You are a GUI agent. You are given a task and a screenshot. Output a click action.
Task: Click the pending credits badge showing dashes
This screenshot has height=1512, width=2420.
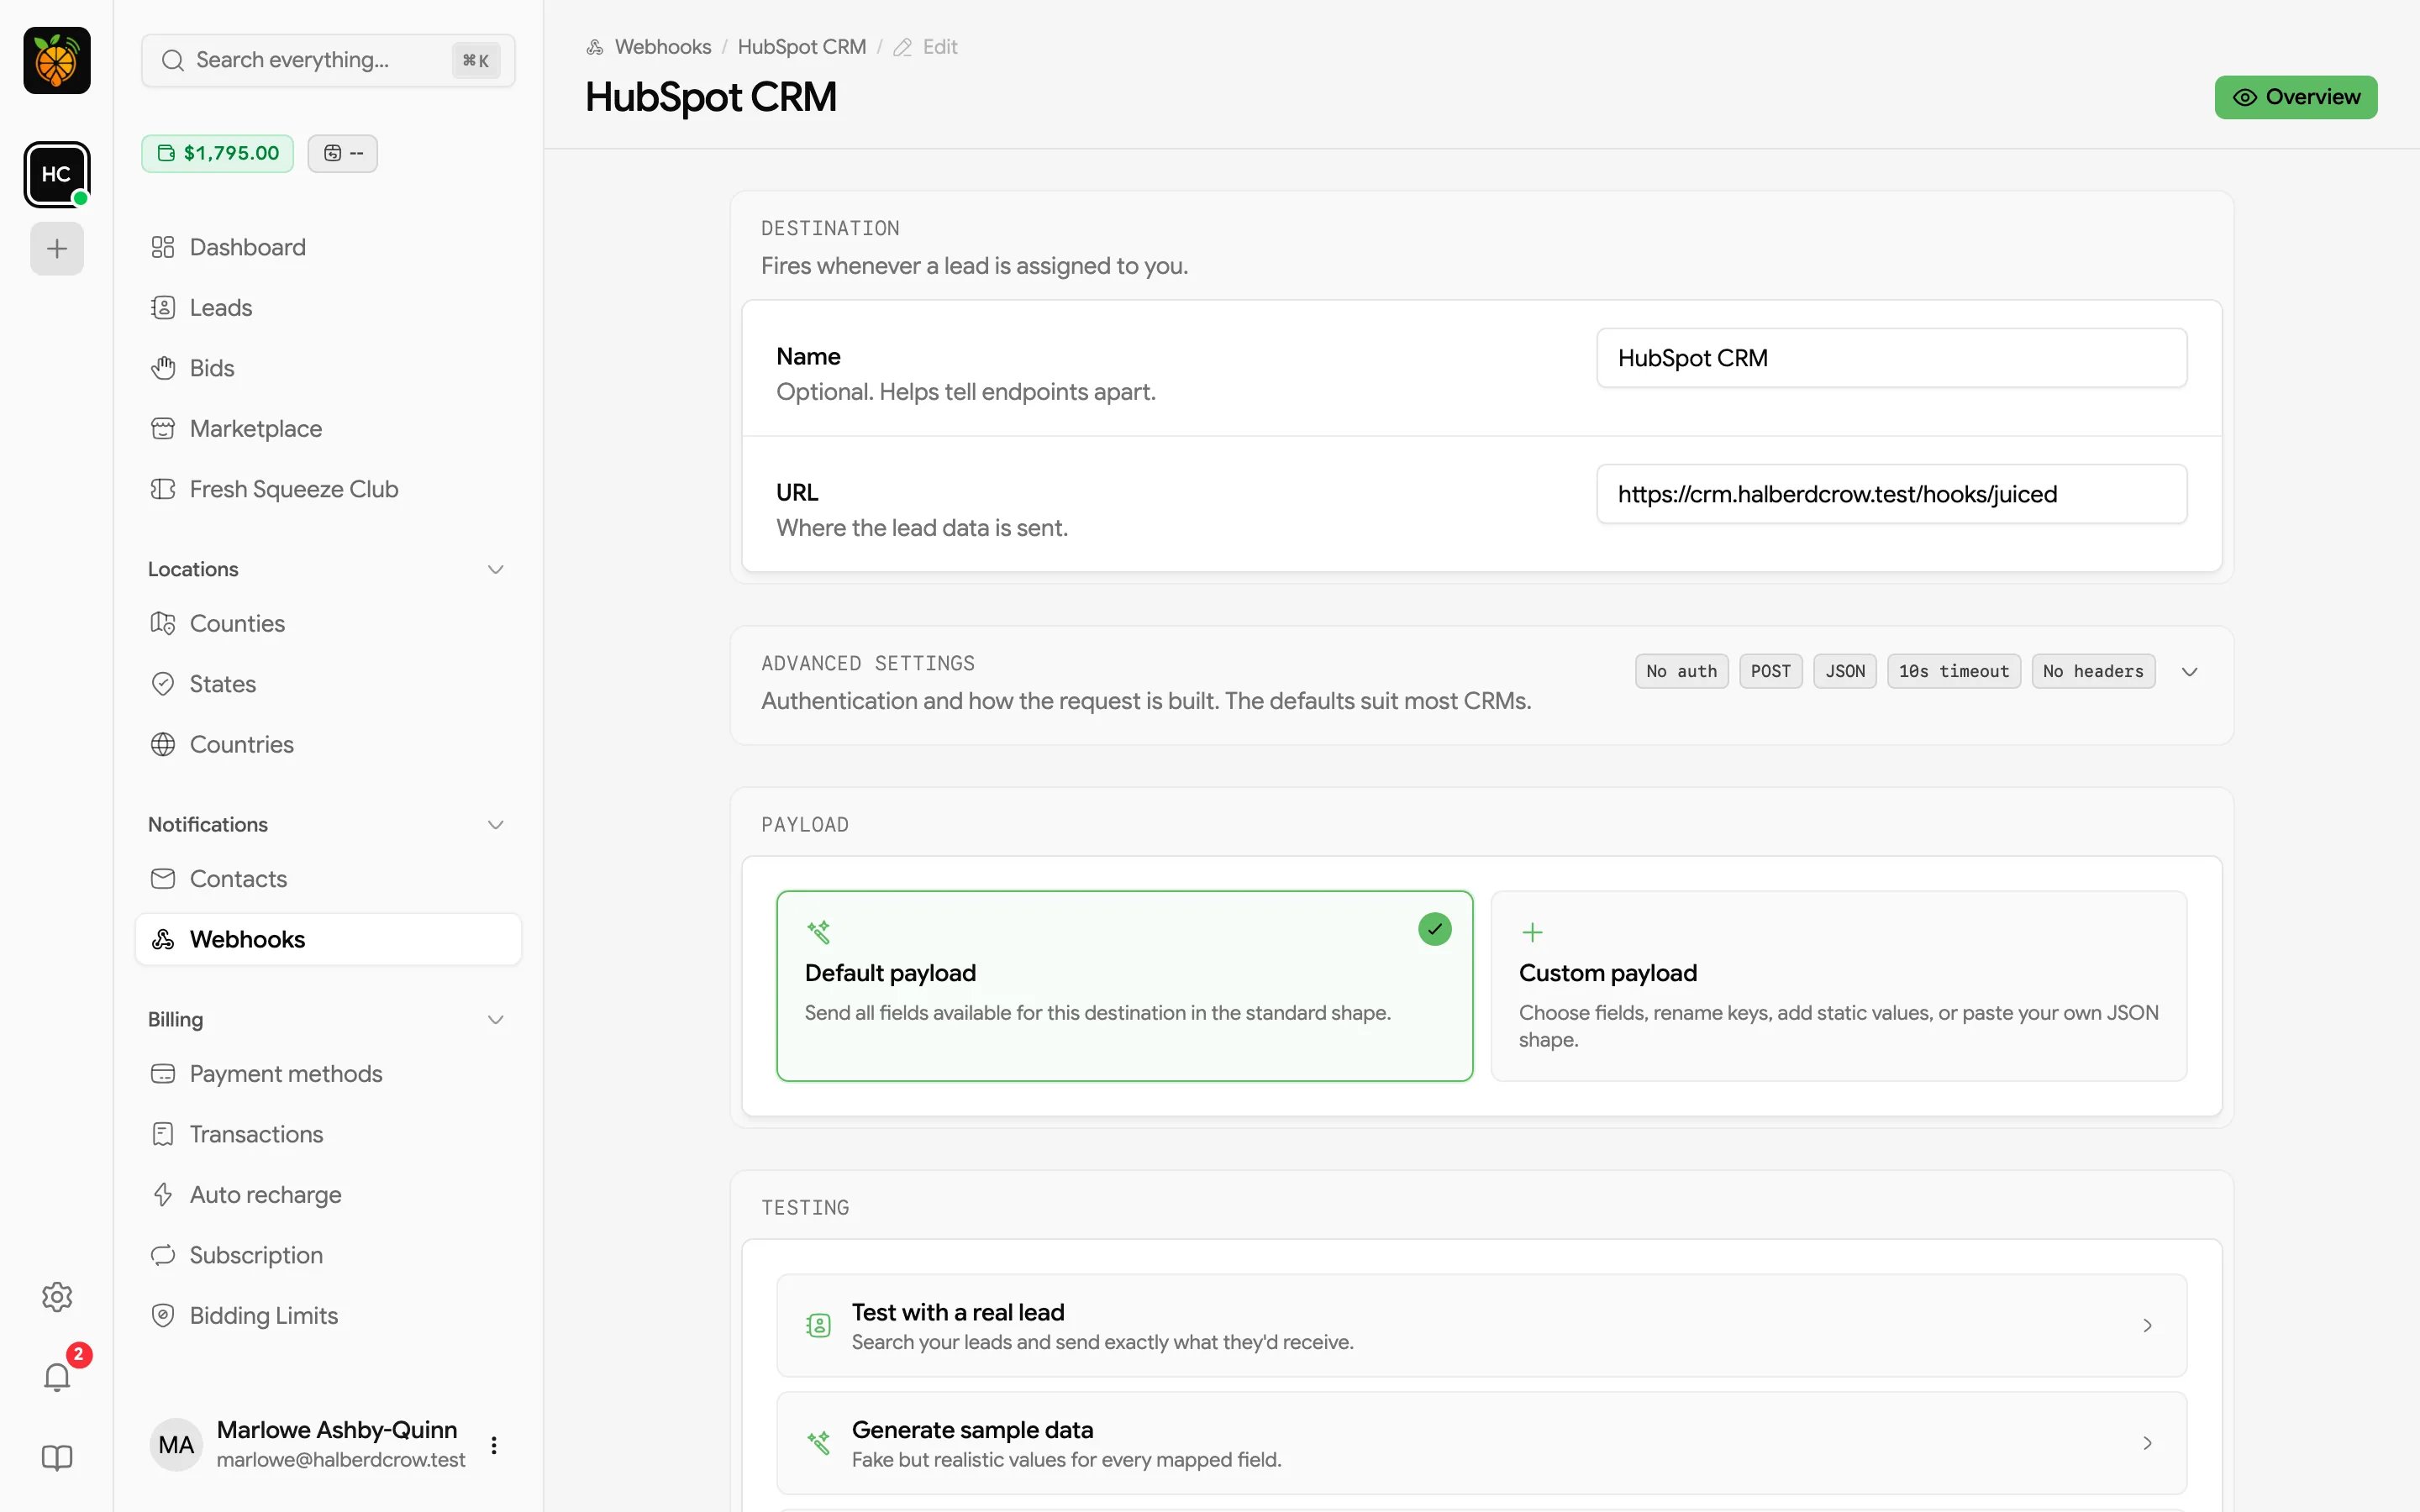point(343,153)
